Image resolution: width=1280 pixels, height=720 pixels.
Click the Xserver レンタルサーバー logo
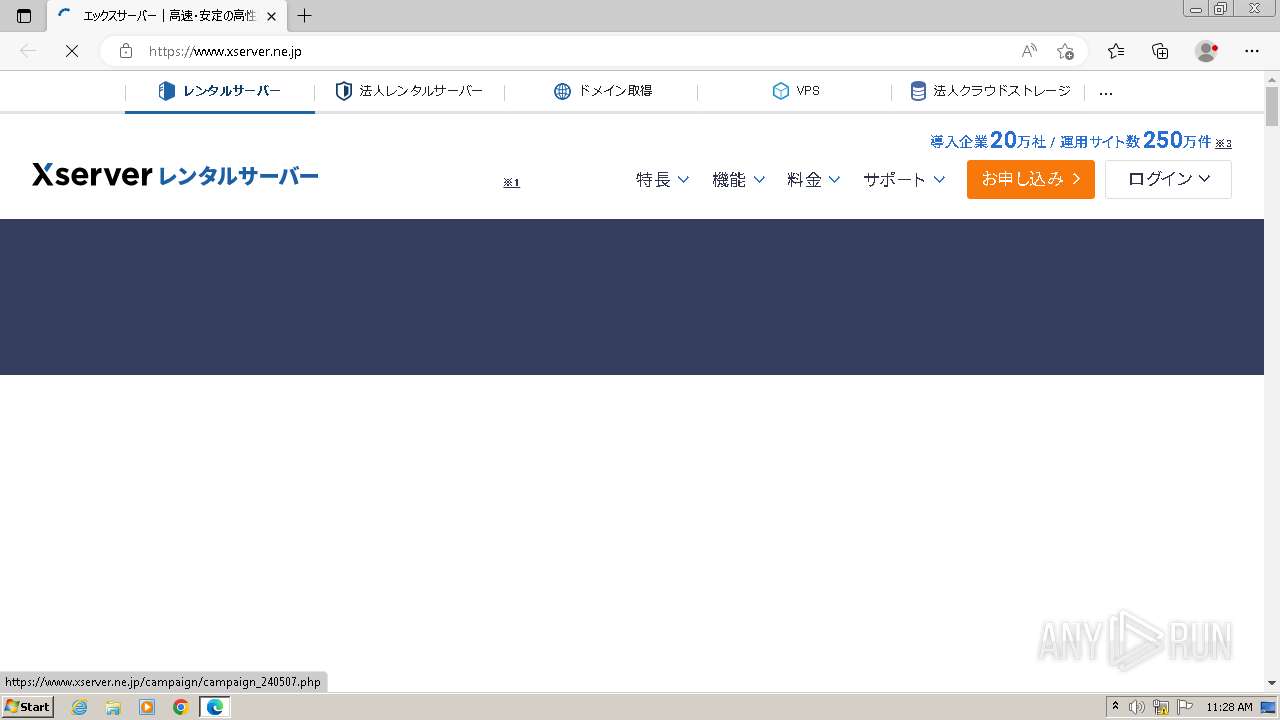[x=175, y=176]
